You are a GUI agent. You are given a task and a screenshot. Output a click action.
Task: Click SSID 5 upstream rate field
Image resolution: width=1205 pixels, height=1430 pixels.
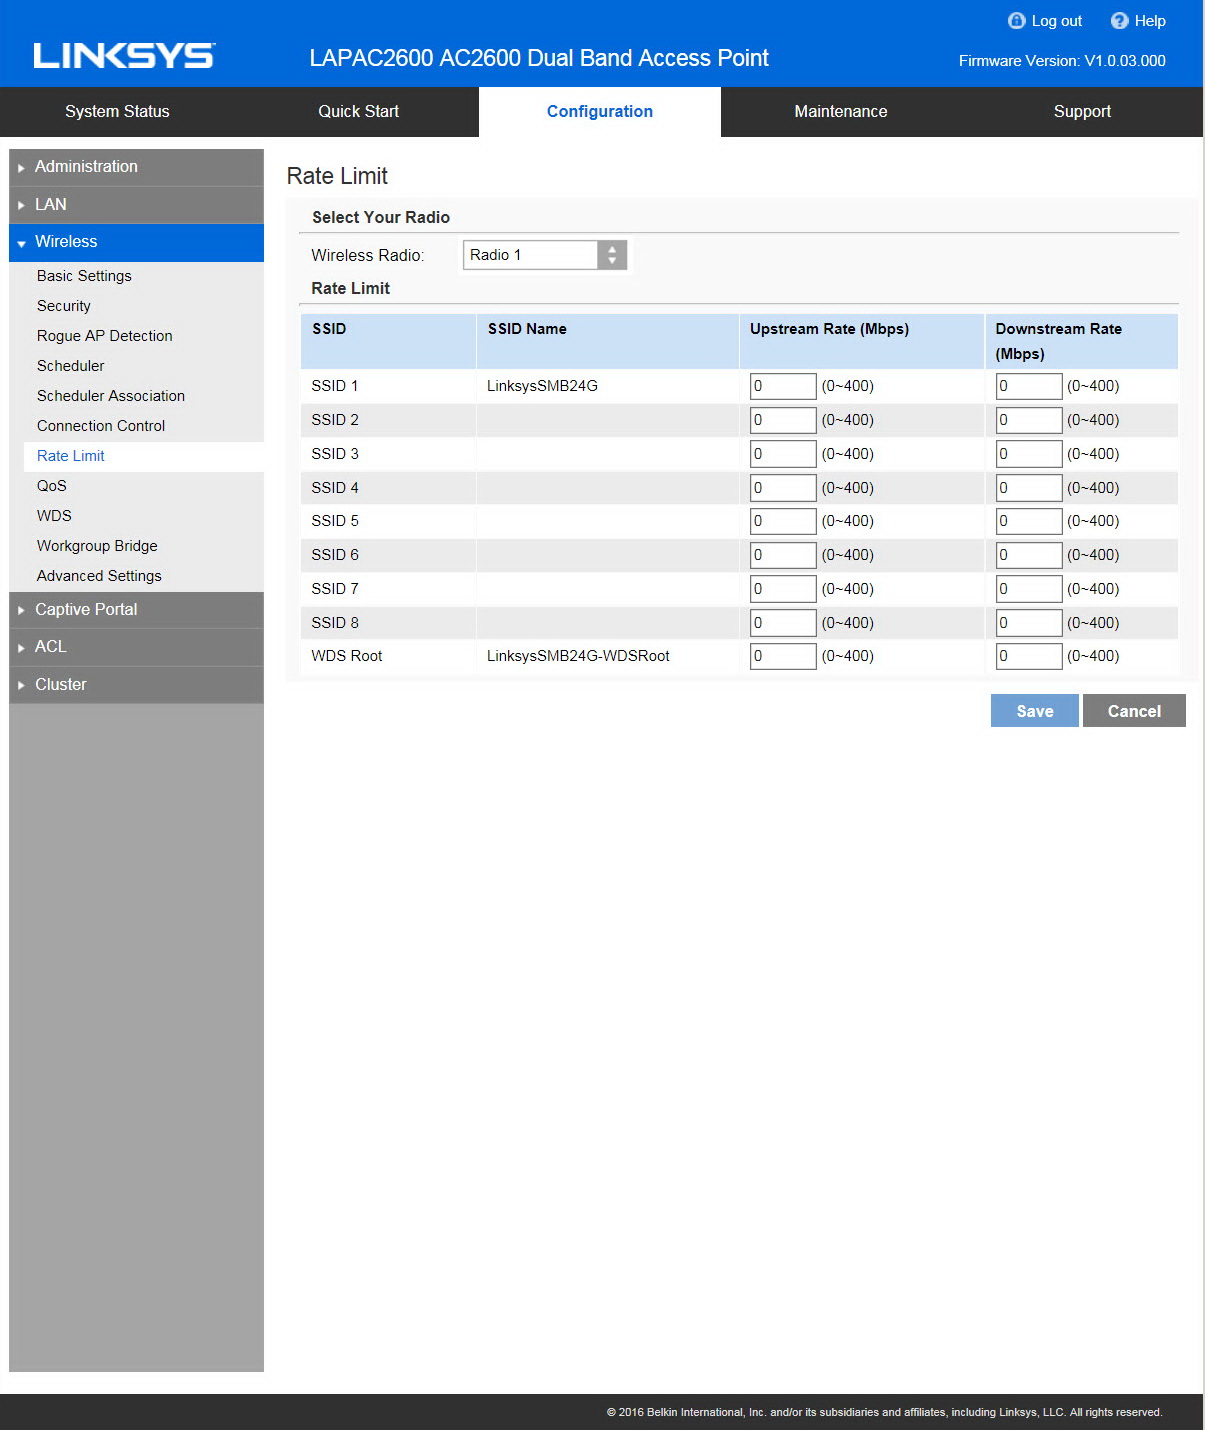click(783, 521)
